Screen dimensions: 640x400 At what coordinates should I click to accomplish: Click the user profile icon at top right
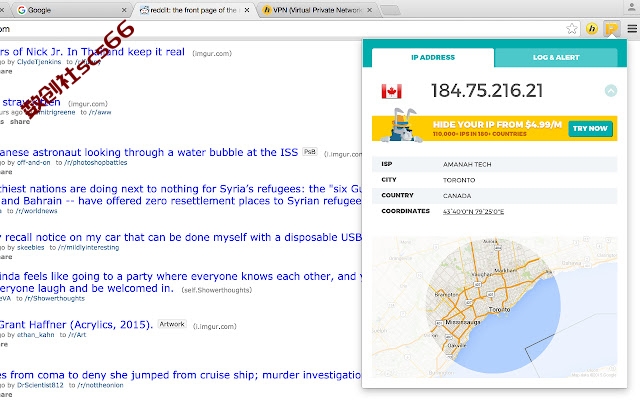[x=631, y=7]
